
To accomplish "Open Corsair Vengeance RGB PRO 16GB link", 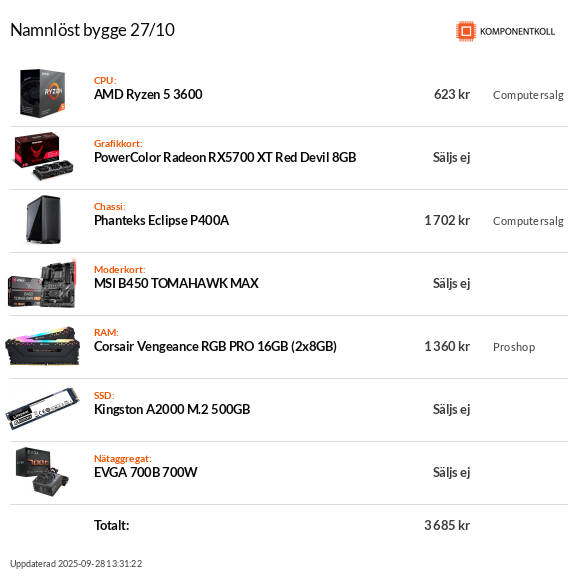I will point(215,347).
